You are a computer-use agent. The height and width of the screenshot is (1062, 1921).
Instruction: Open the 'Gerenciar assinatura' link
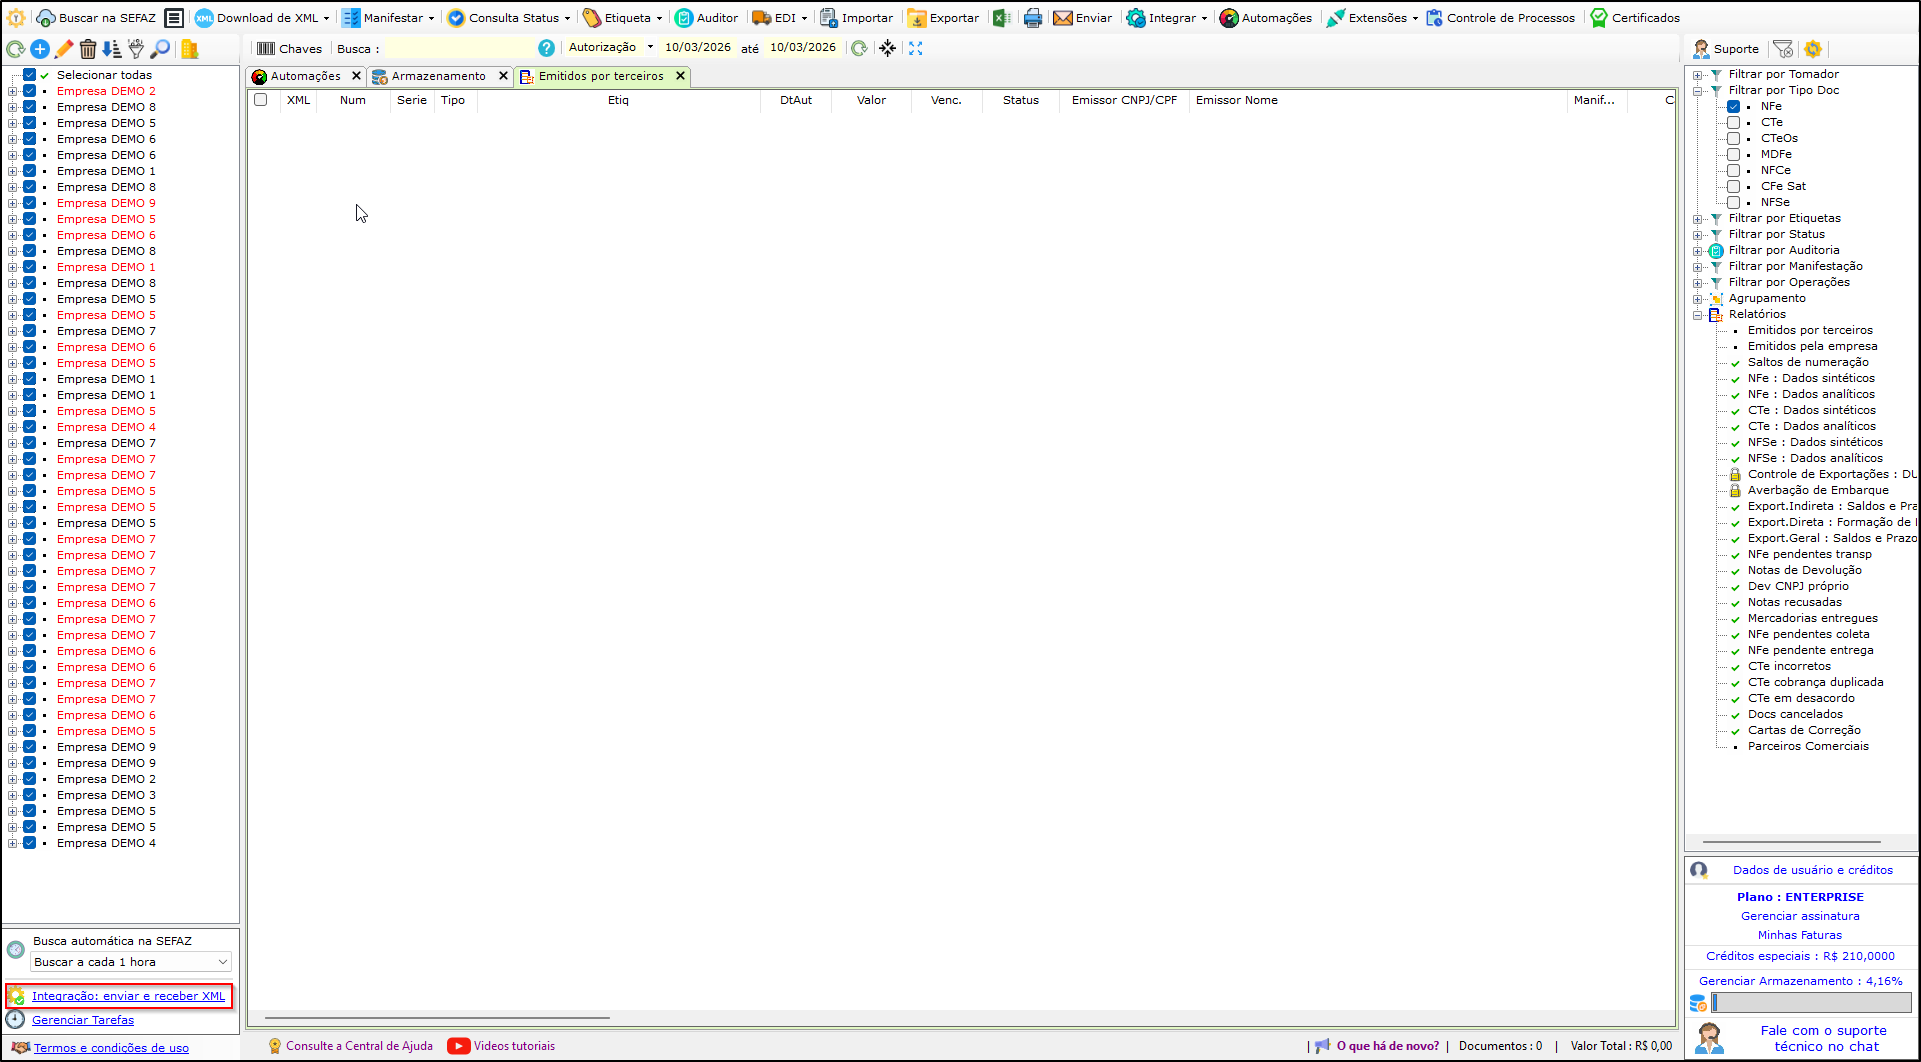coord(1800,916)
